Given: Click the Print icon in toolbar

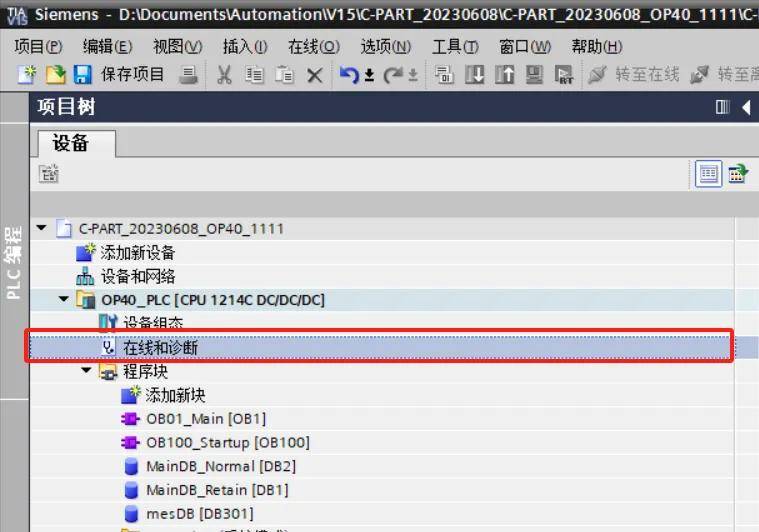Looking at the screenshot, I should click(x=188, y=75).
